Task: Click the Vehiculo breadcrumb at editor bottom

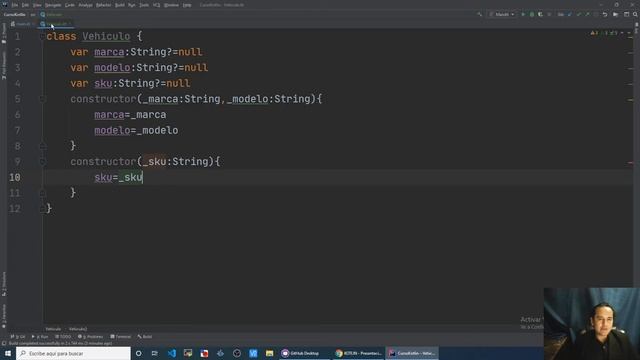Action: 53,329
